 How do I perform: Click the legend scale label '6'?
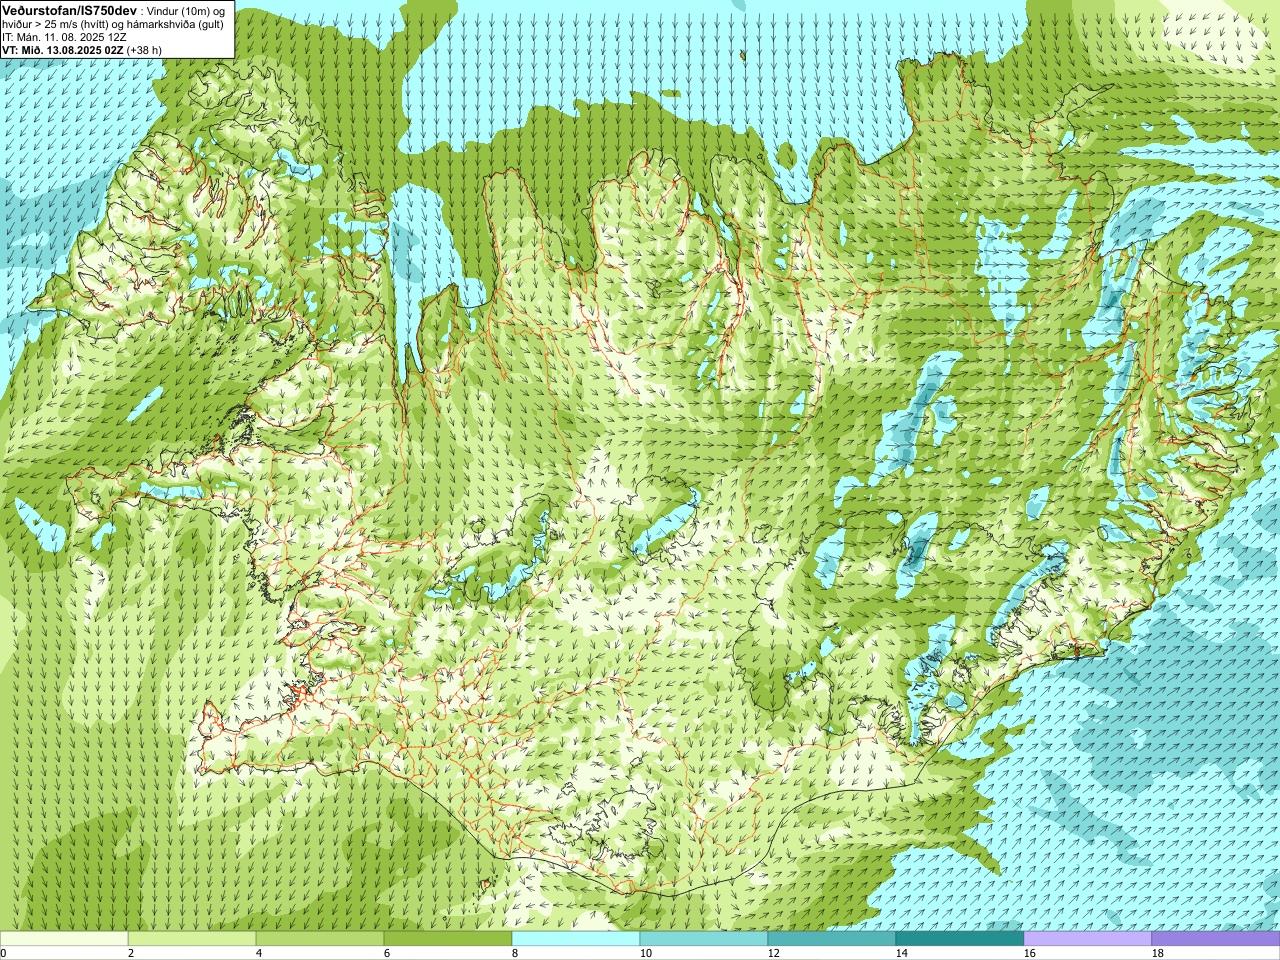coord(387,953)
